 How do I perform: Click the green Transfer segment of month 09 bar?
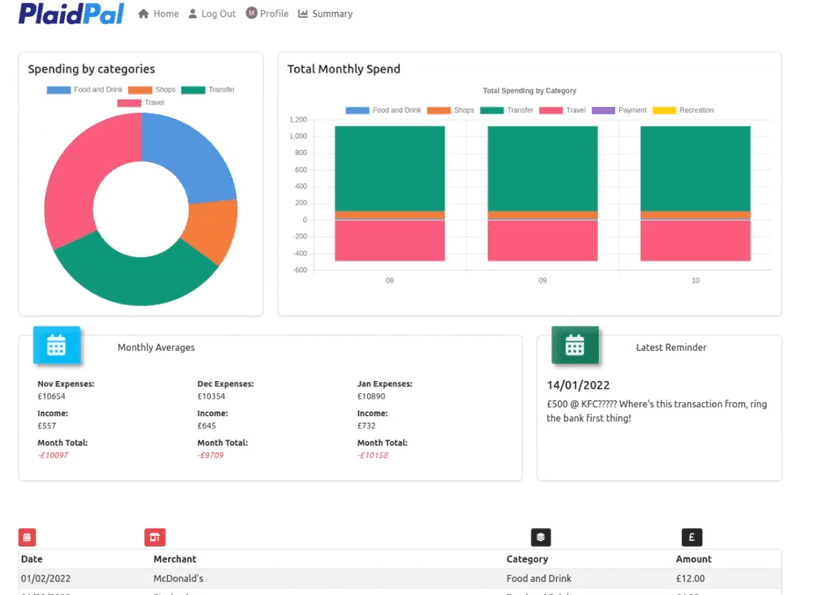[542, 168]
